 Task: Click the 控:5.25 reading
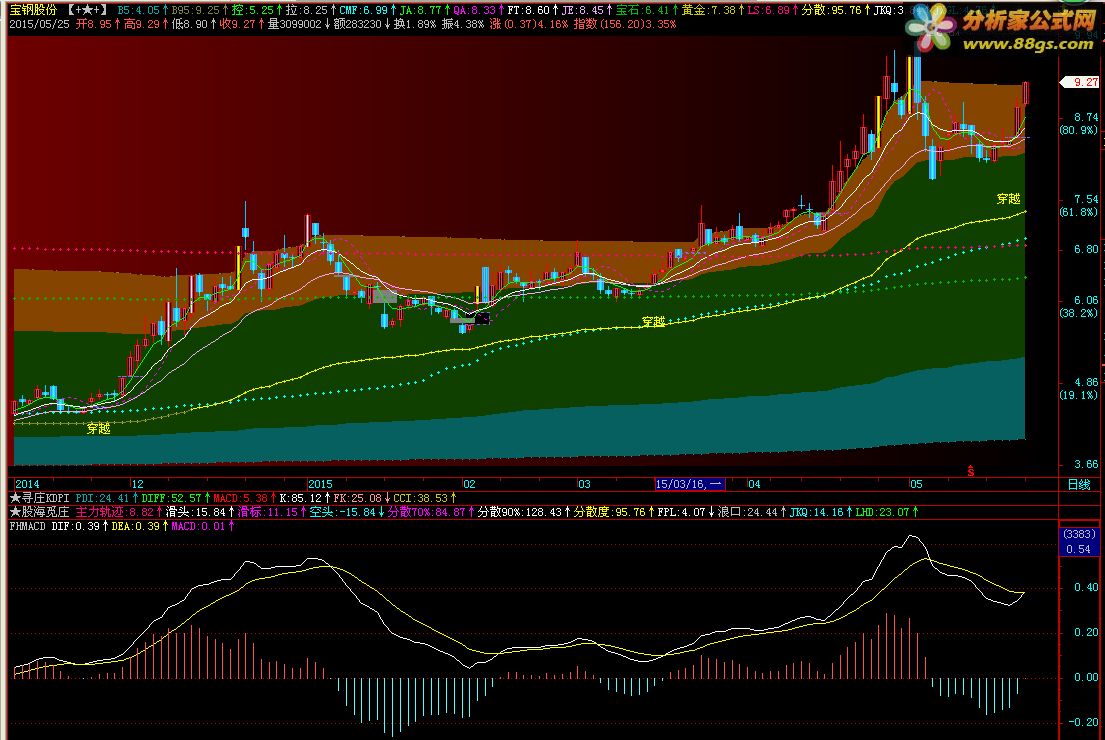pyautogui.click(x=252, y=10)
